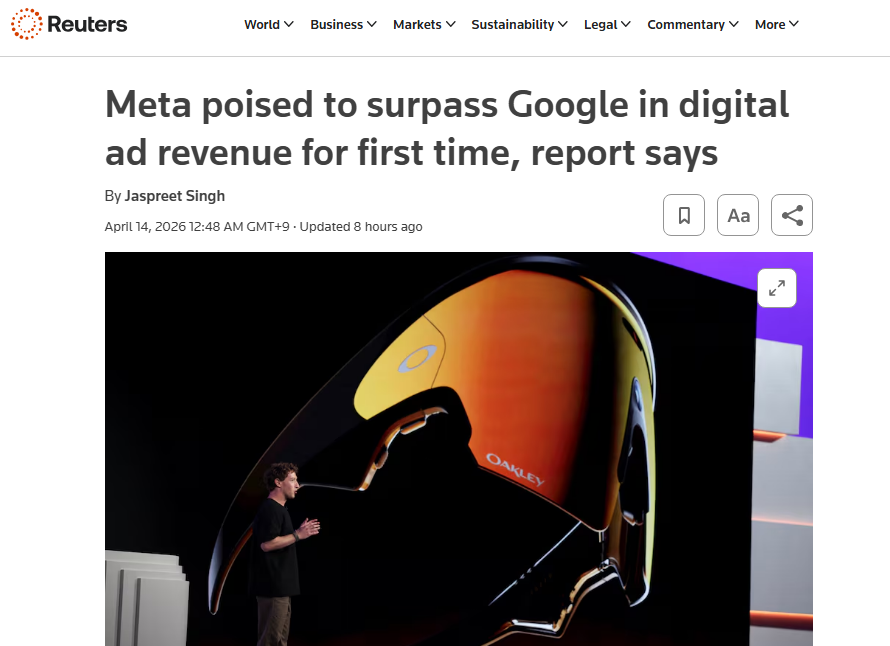This screenshot has height=646, width=890.
Task: Open the World section menu
Action: pyautogui.click(x=262, y=24)
